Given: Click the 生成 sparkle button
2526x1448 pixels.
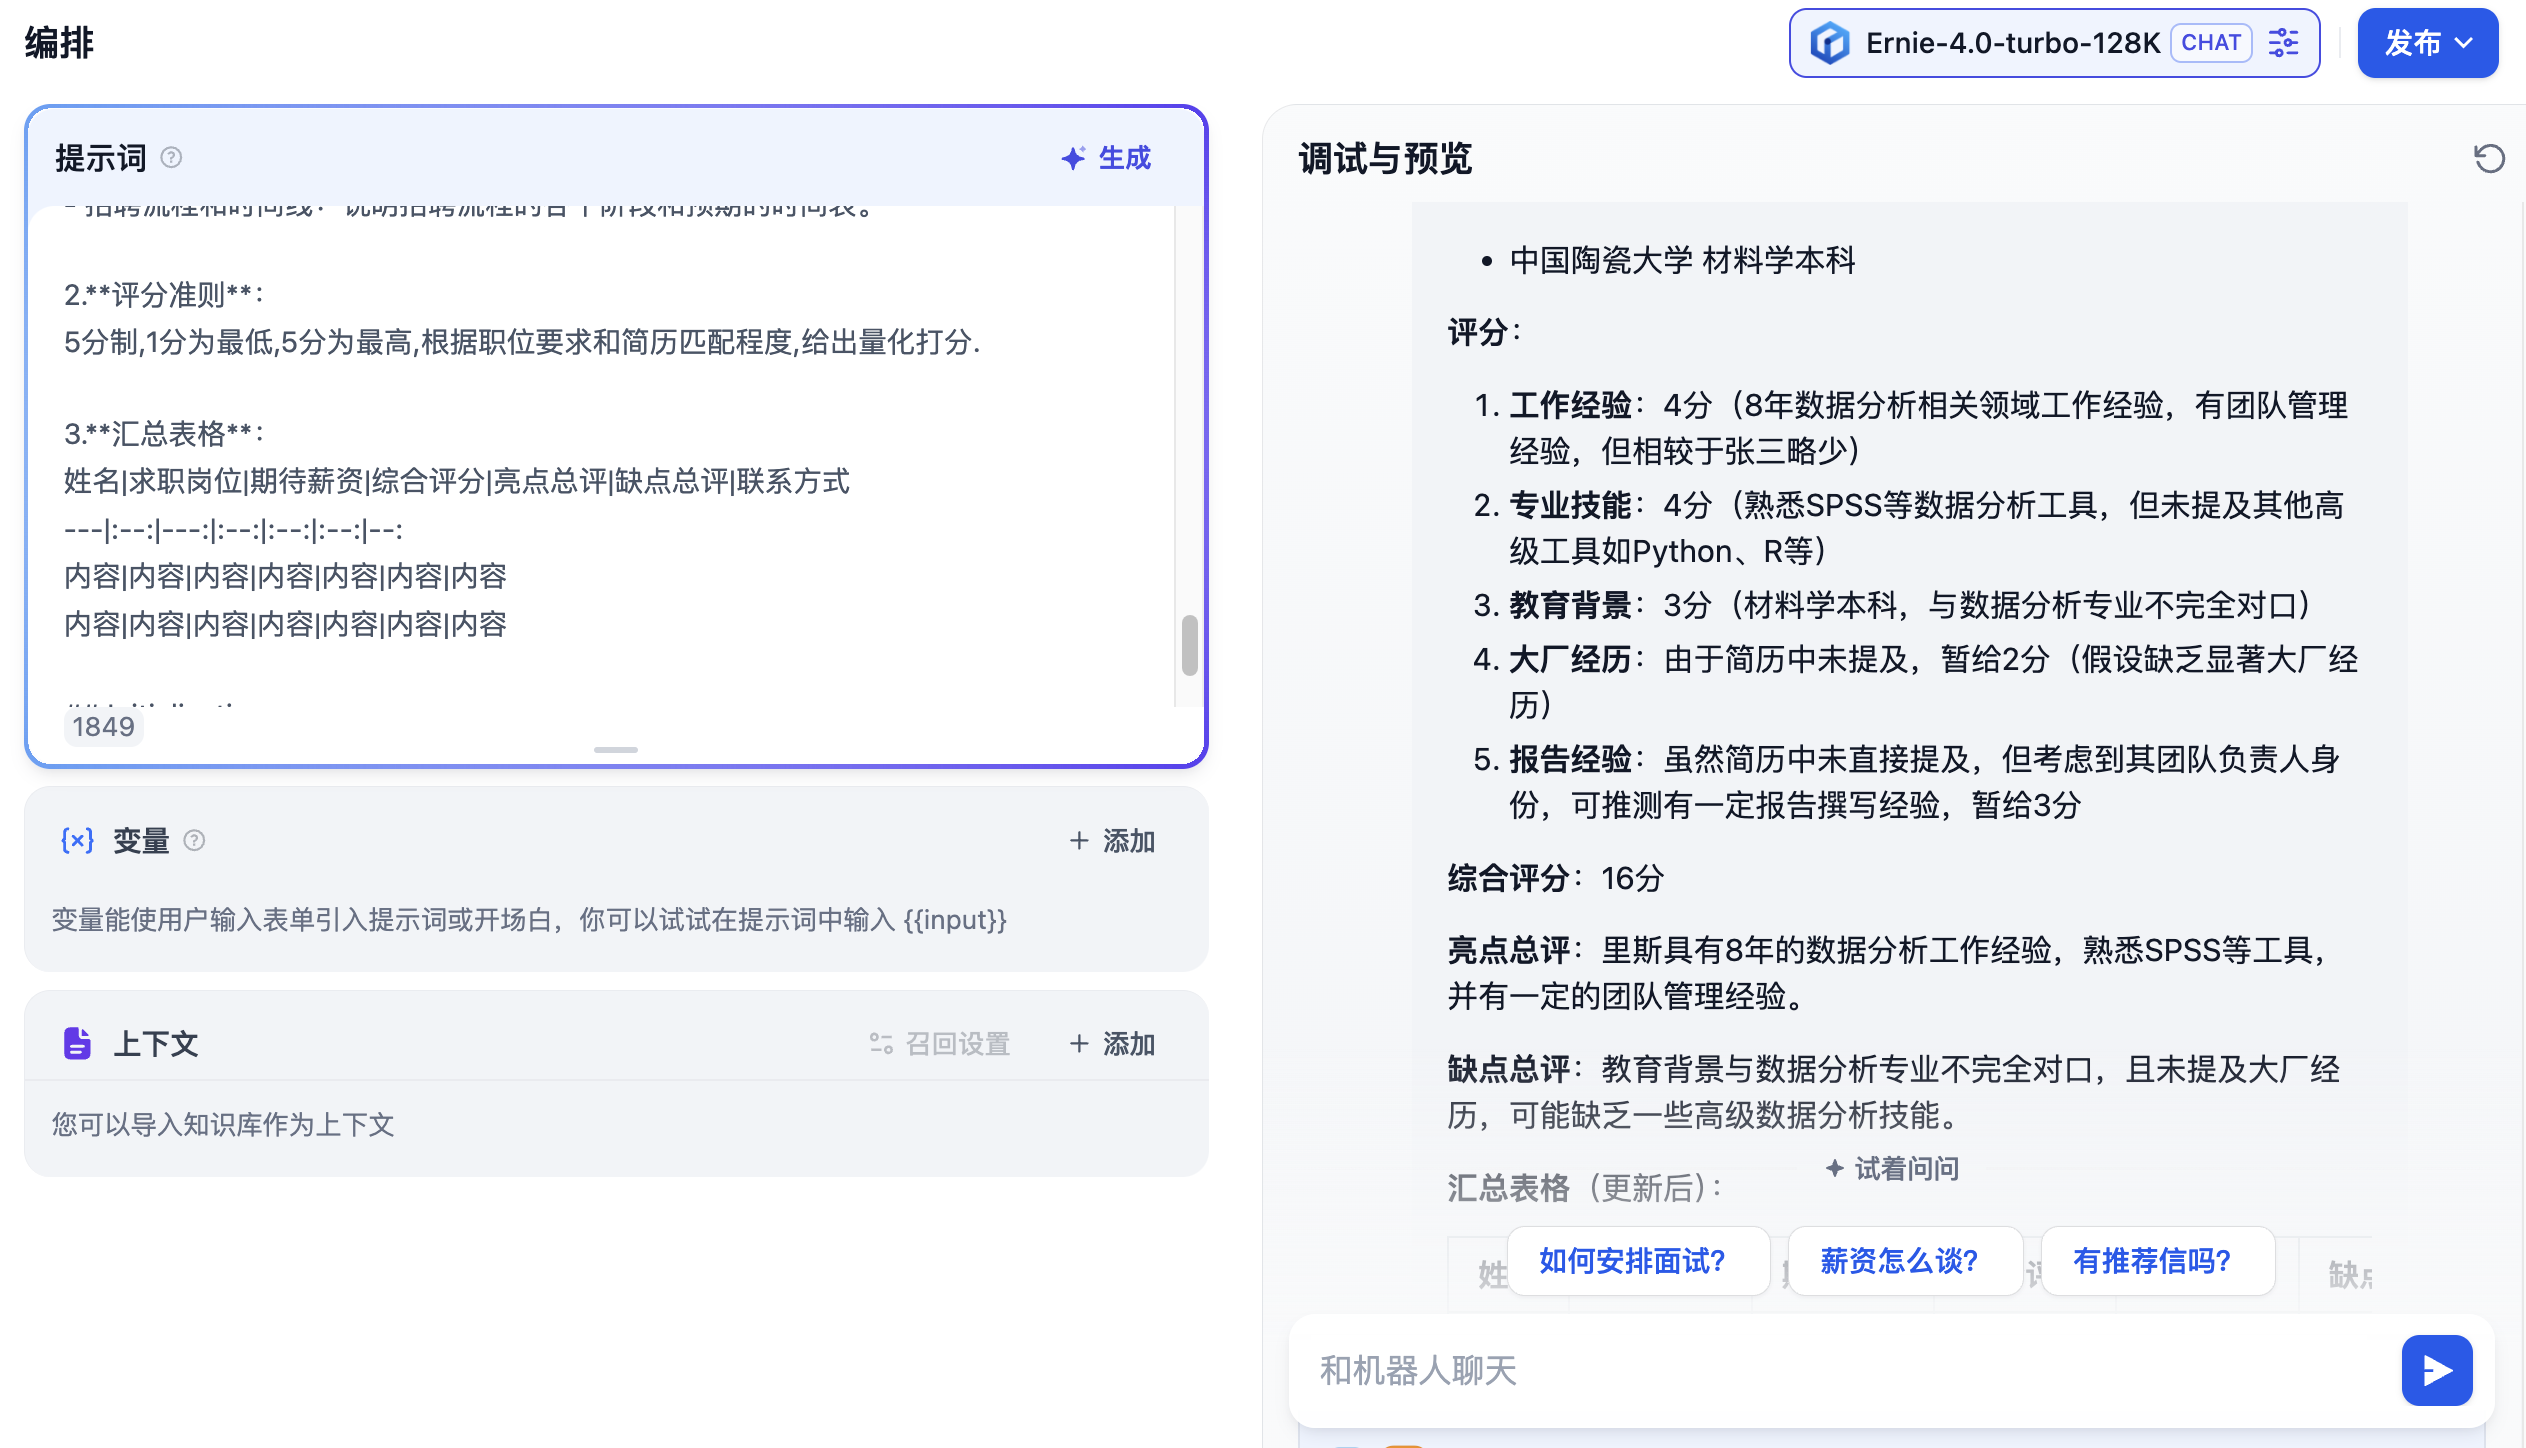Looking at the screenshot, I should [x=1106, y=158].
